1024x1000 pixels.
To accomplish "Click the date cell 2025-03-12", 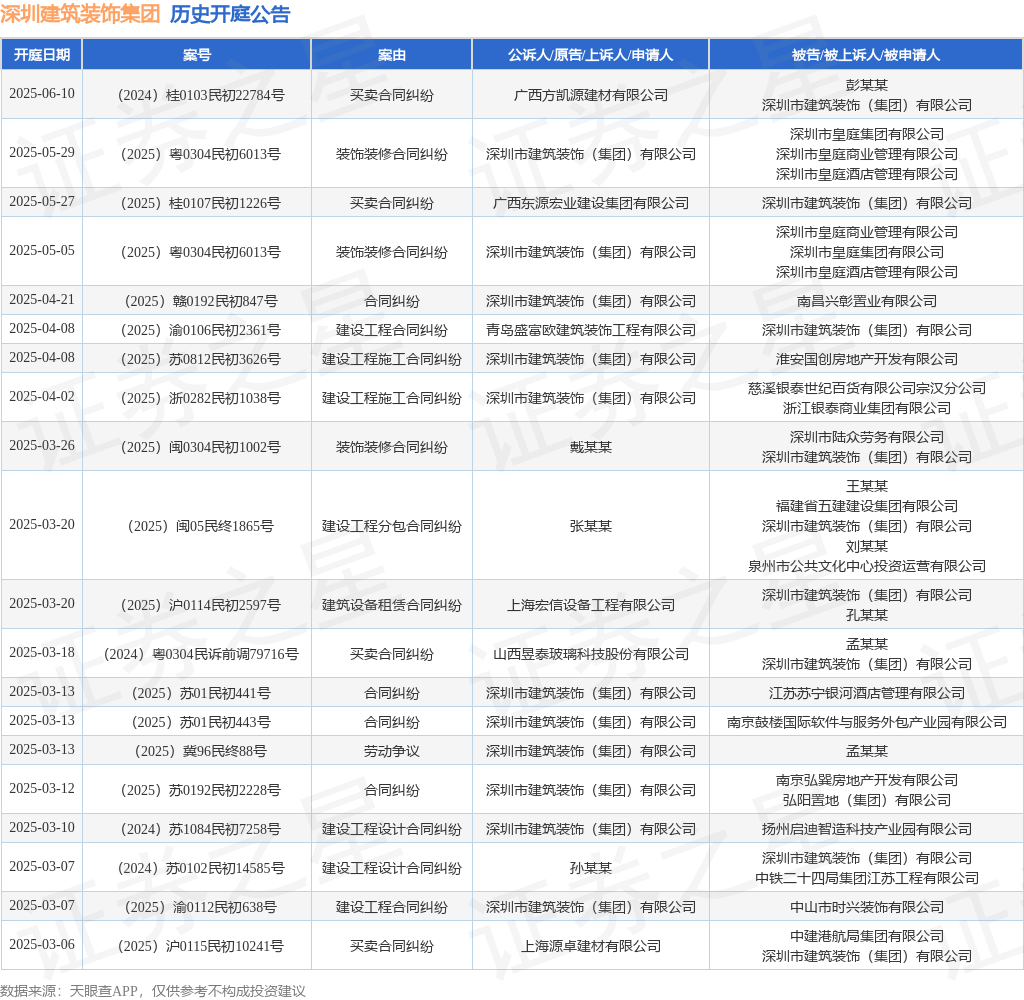I will 42,788.
